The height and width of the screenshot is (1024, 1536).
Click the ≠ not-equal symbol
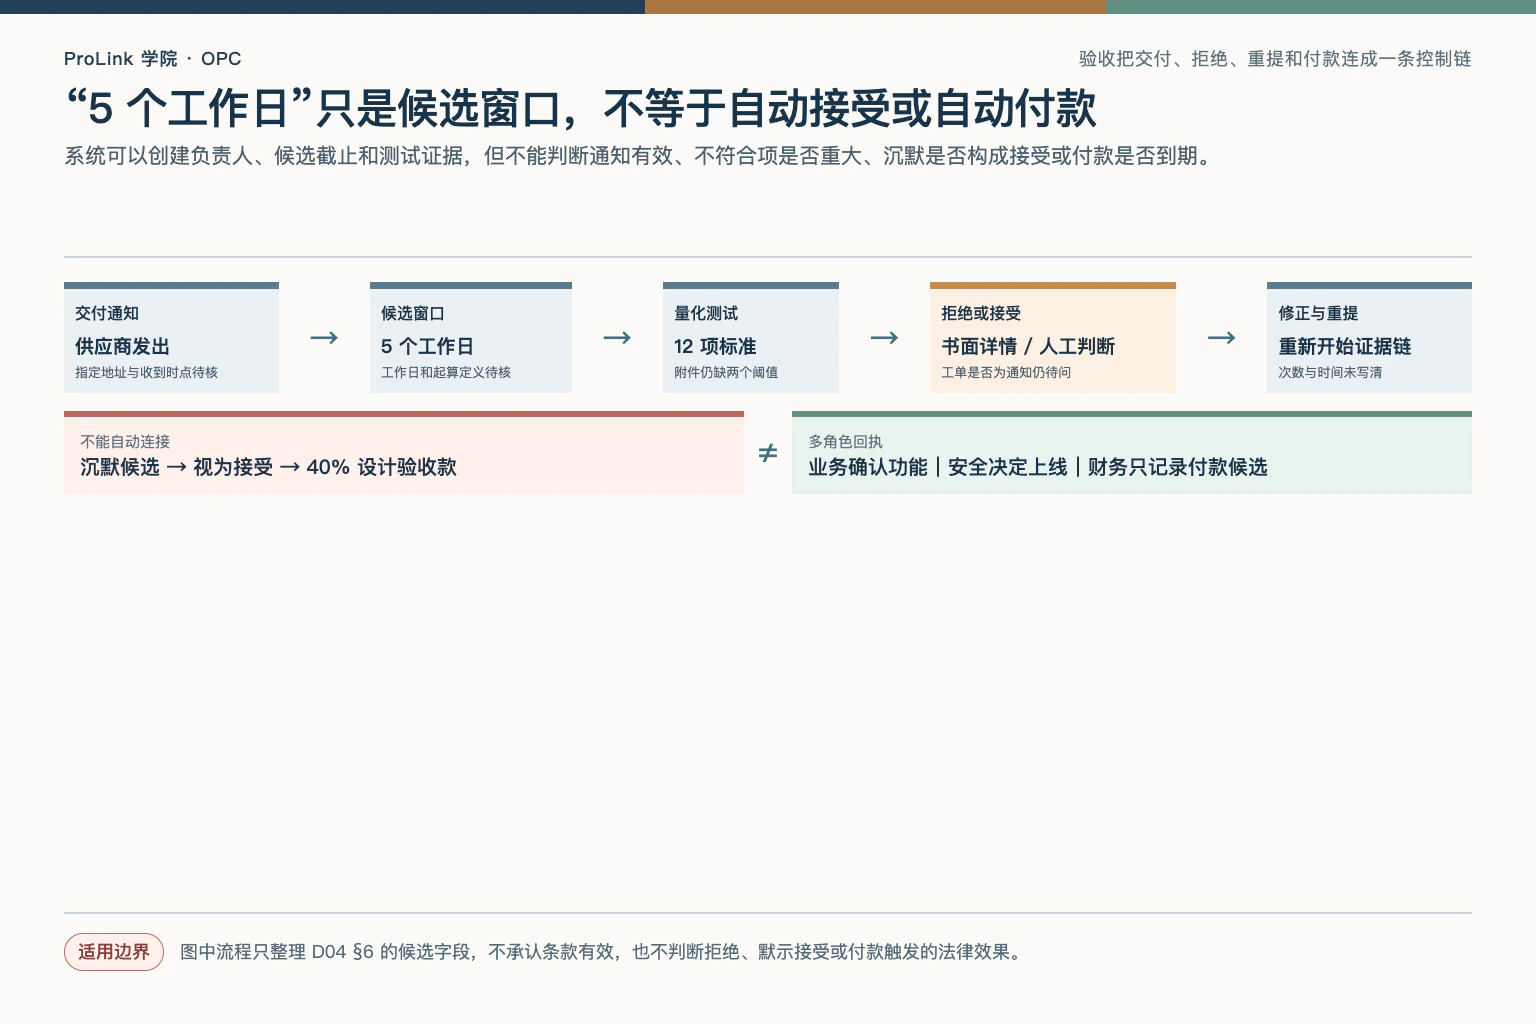coord(768,453)
